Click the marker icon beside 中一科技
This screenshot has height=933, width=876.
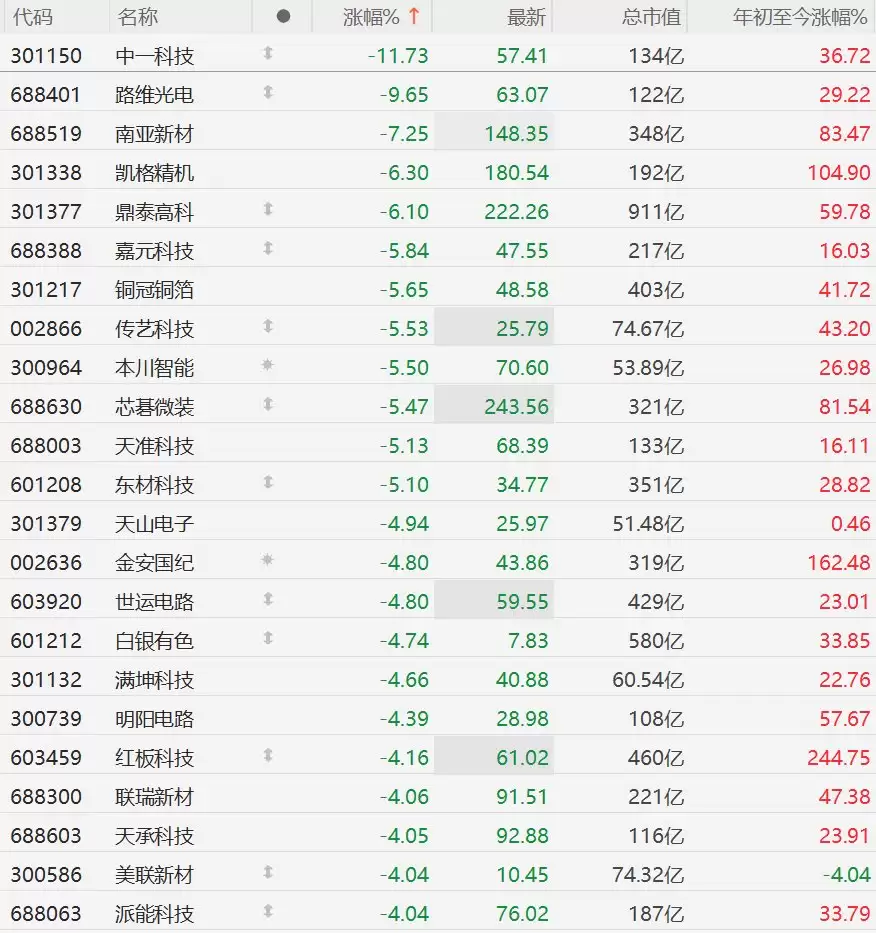(x=267, y=54)
